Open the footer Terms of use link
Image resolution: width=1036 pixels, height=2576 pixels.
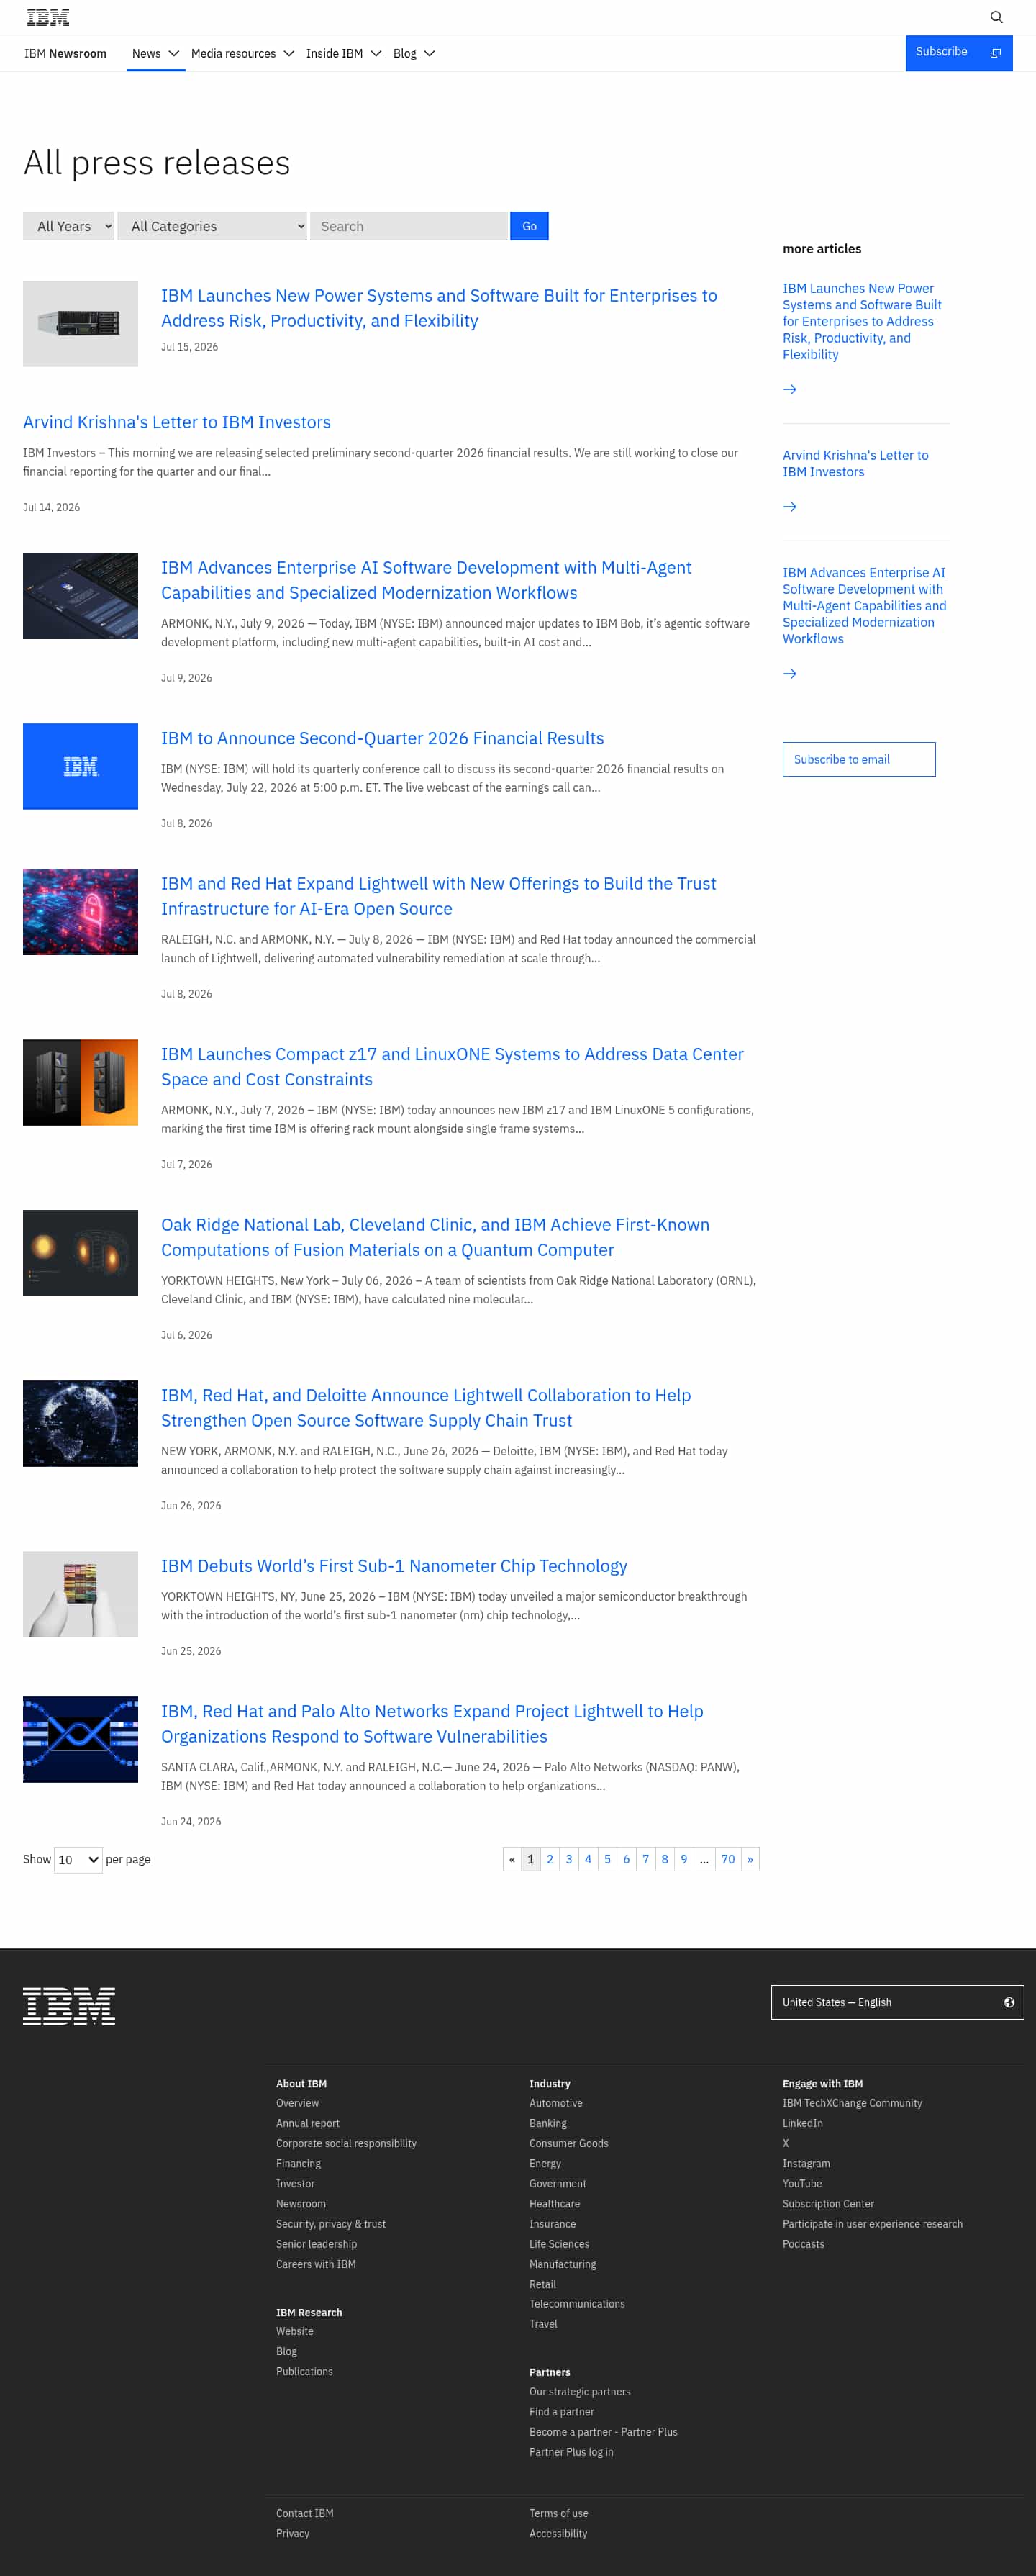559,2513
